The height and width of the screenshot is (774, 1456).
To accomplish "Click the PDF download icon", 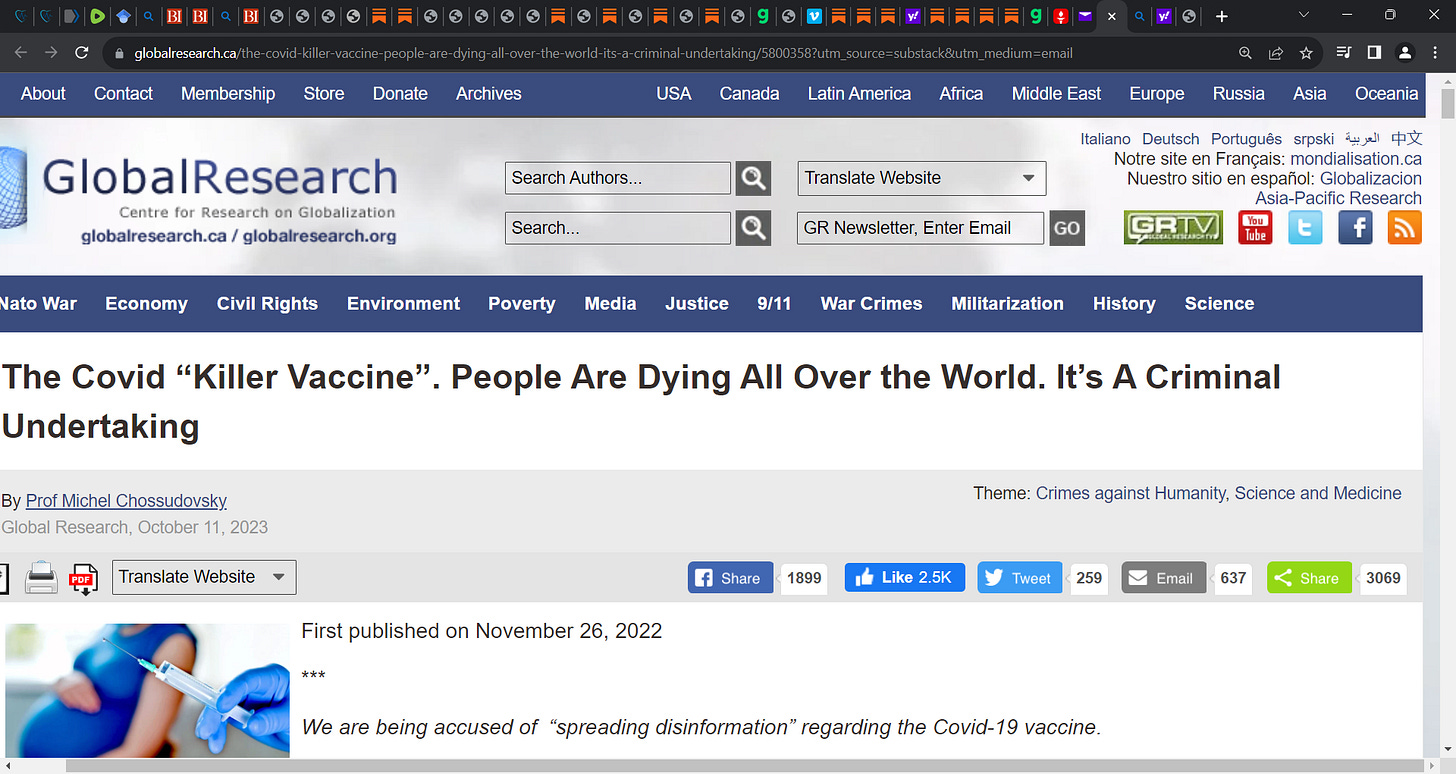I will pos(83,579).
